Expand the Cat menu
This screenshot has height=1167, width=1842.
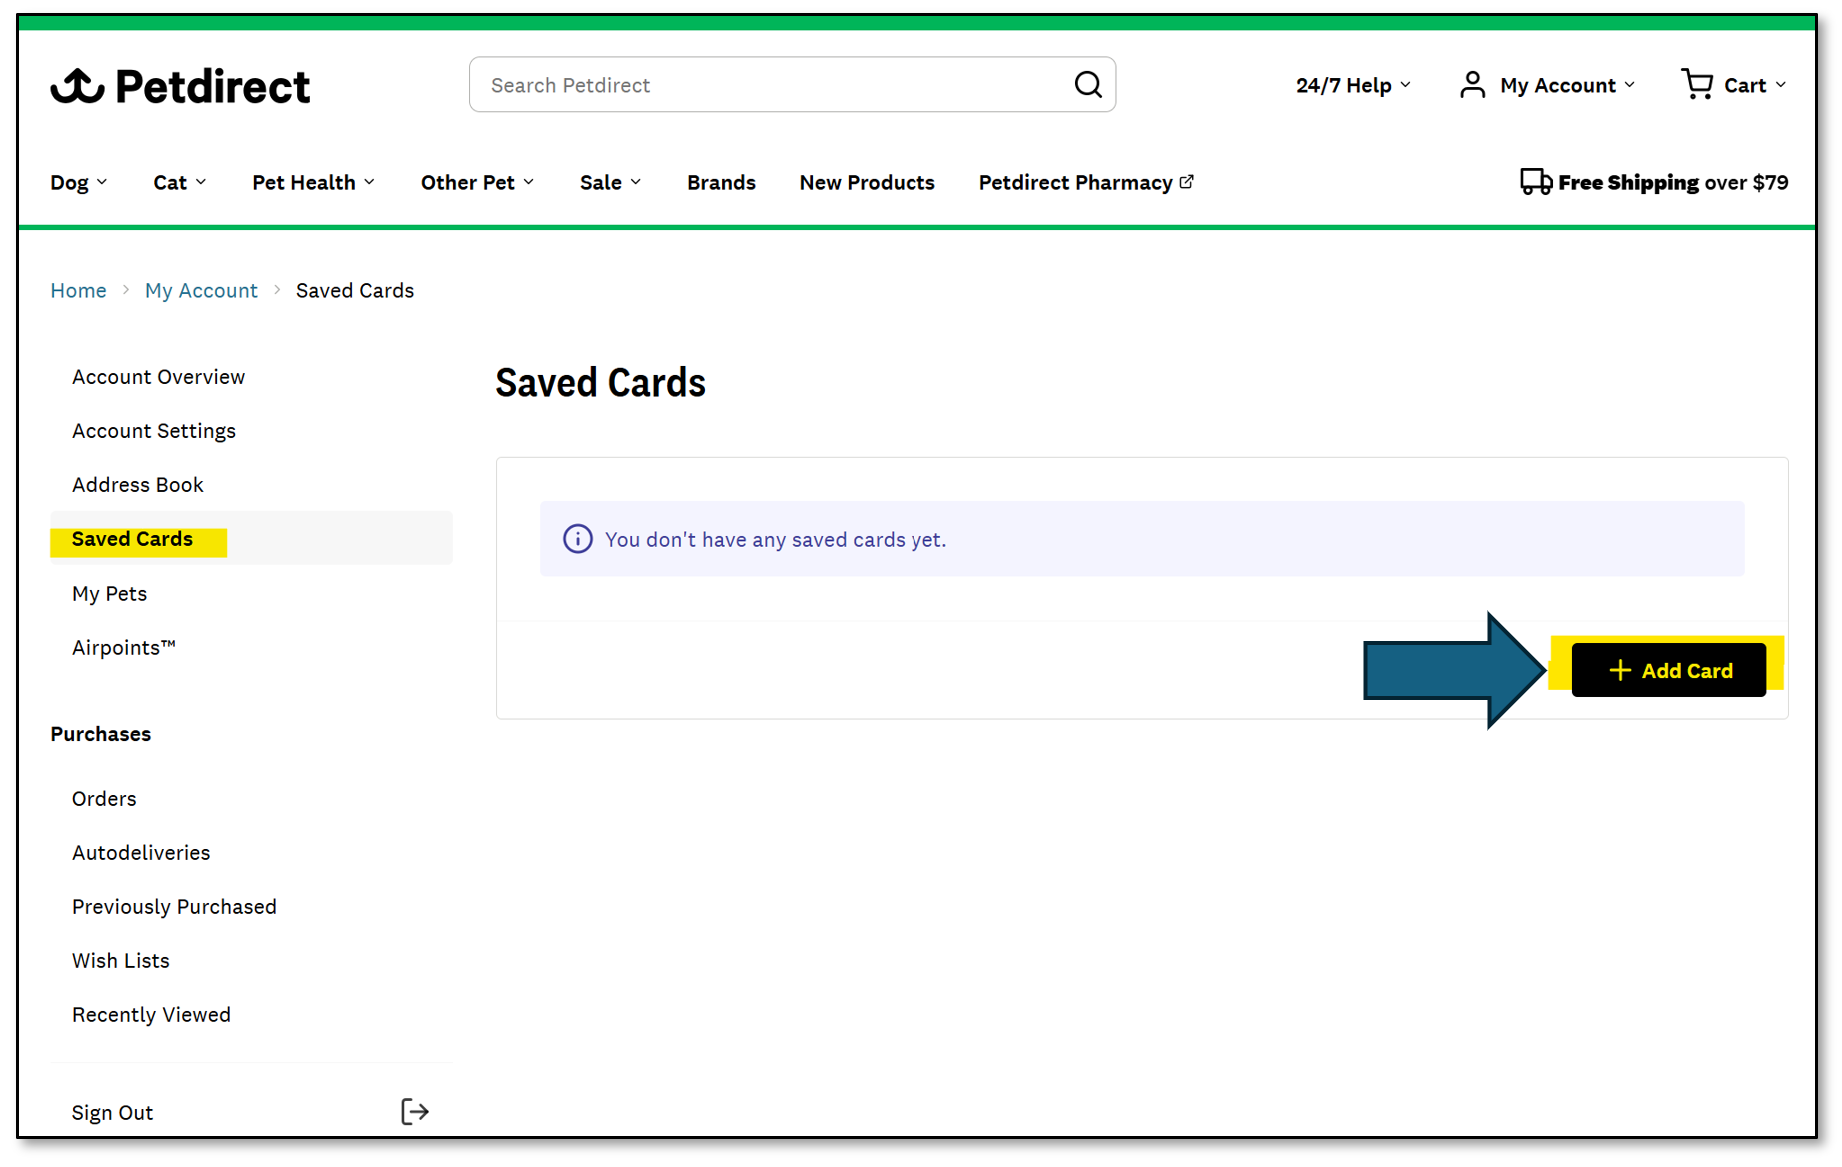point(180,182)
